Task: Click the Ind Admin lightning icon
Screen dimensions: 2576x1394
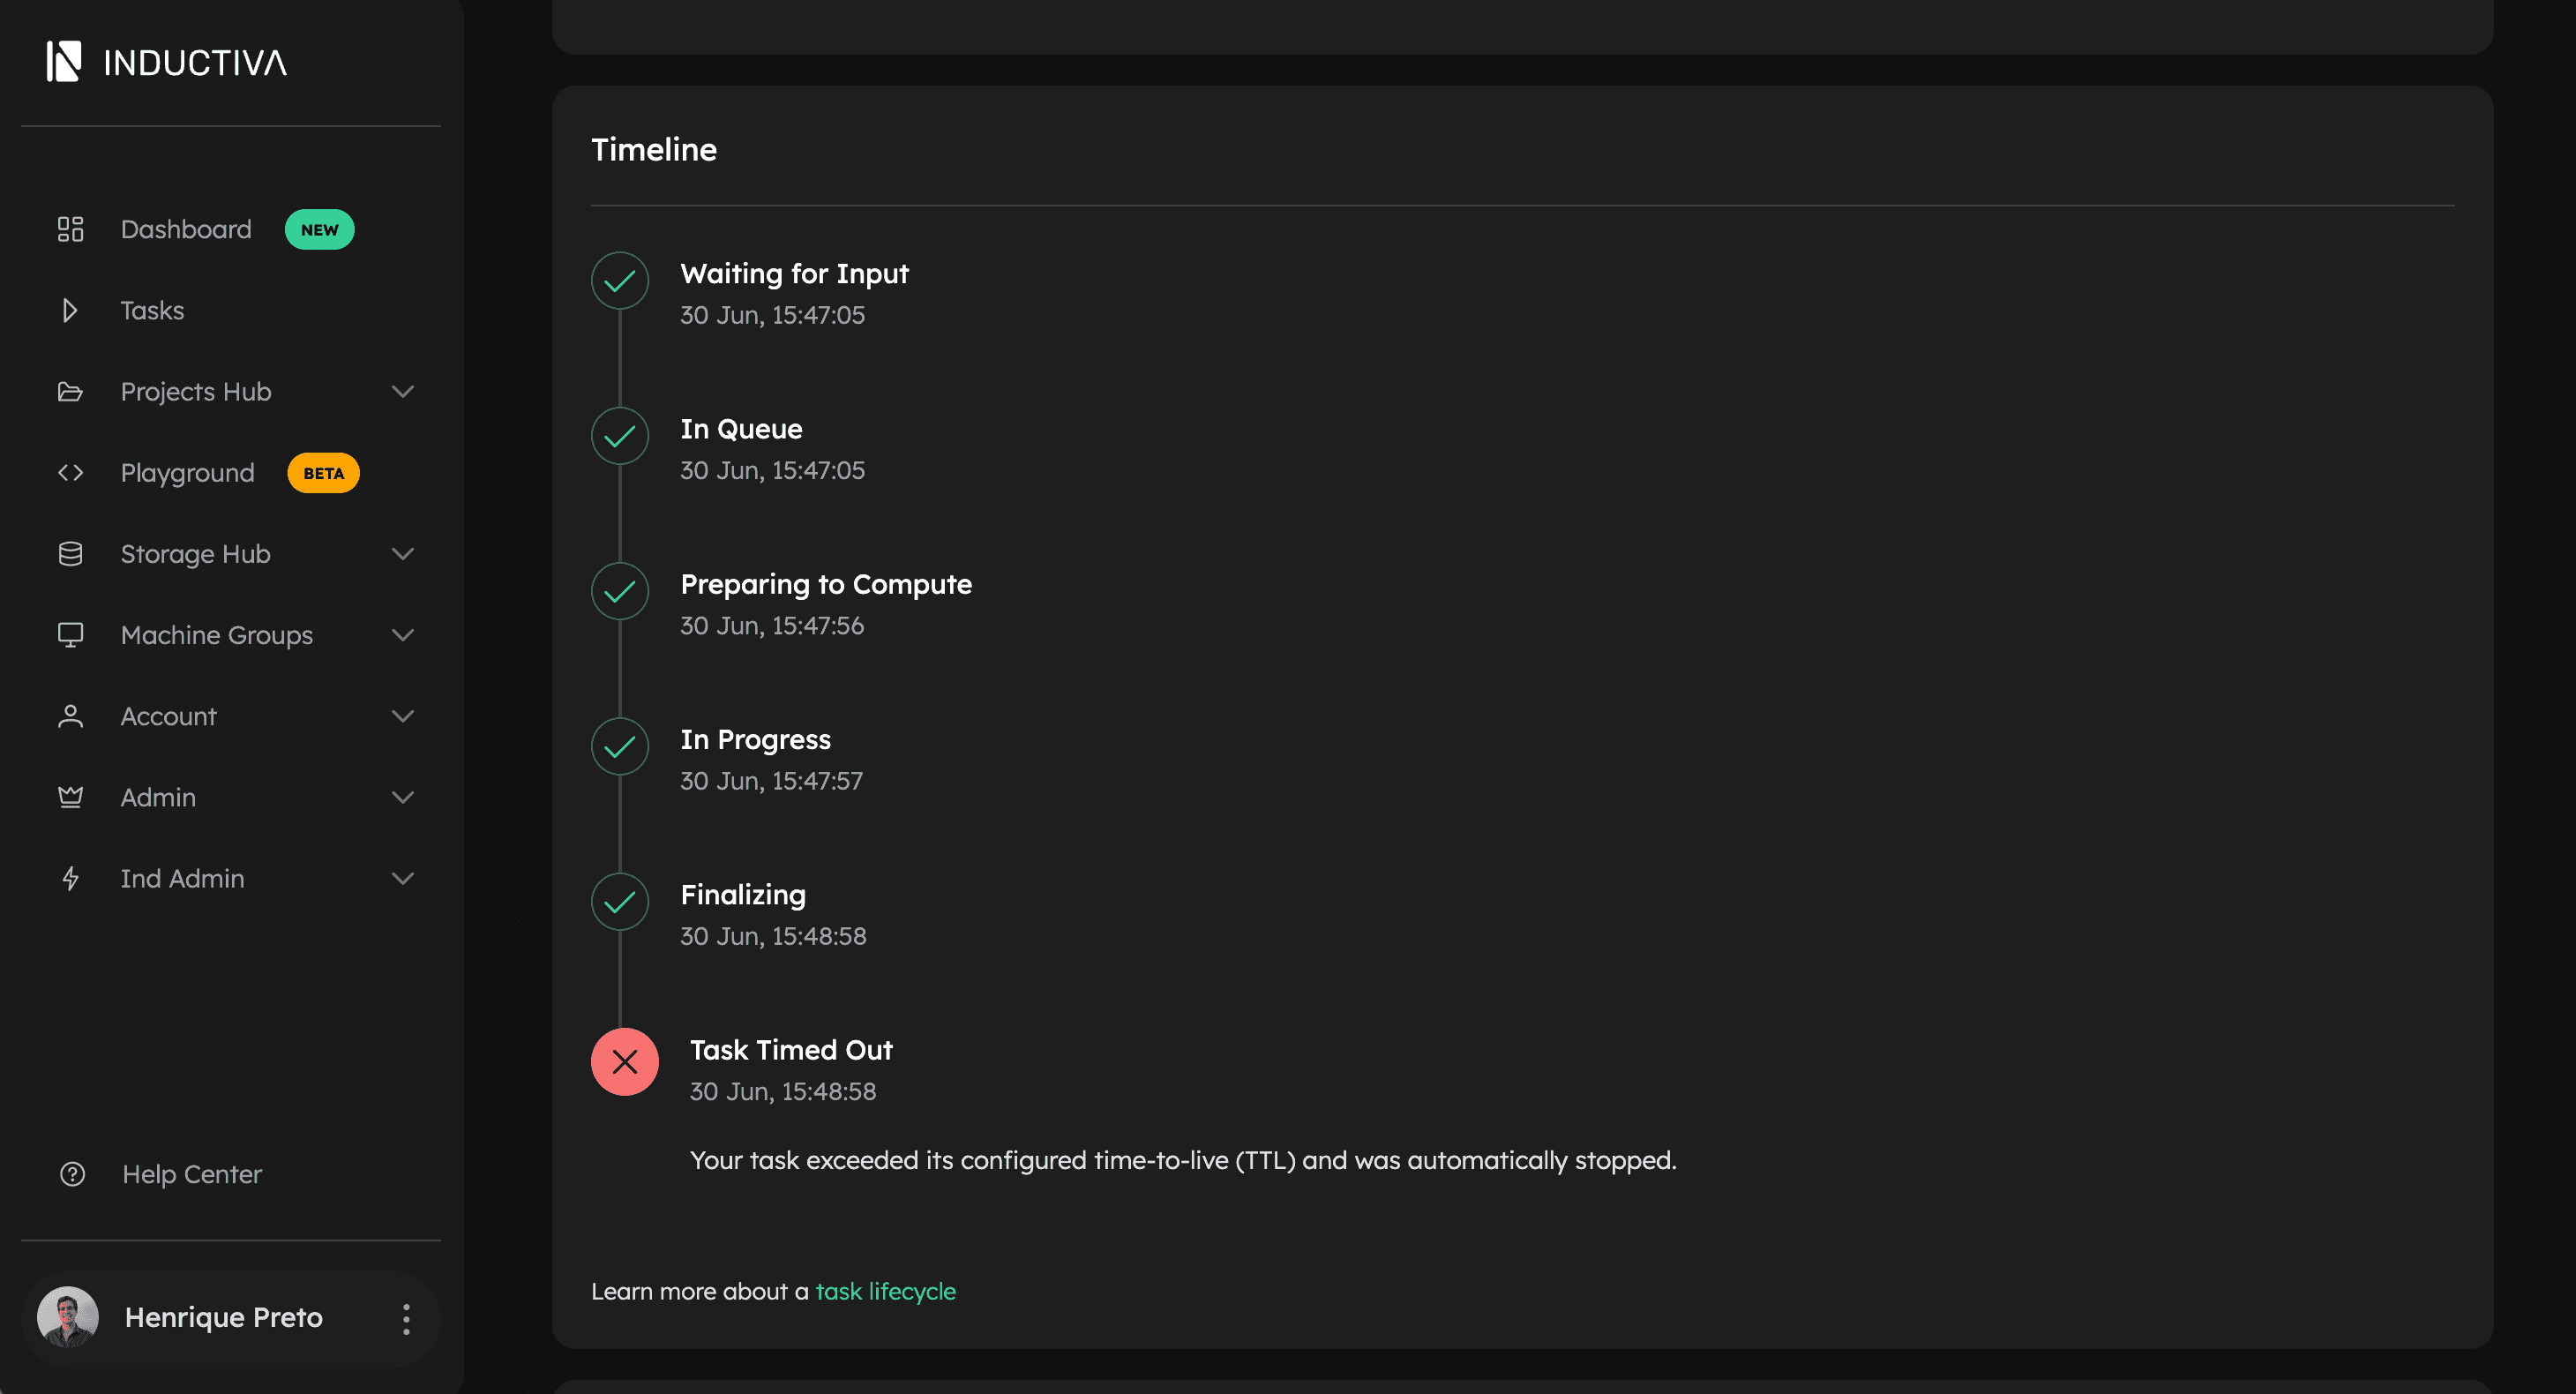Action: click(70, 878)
